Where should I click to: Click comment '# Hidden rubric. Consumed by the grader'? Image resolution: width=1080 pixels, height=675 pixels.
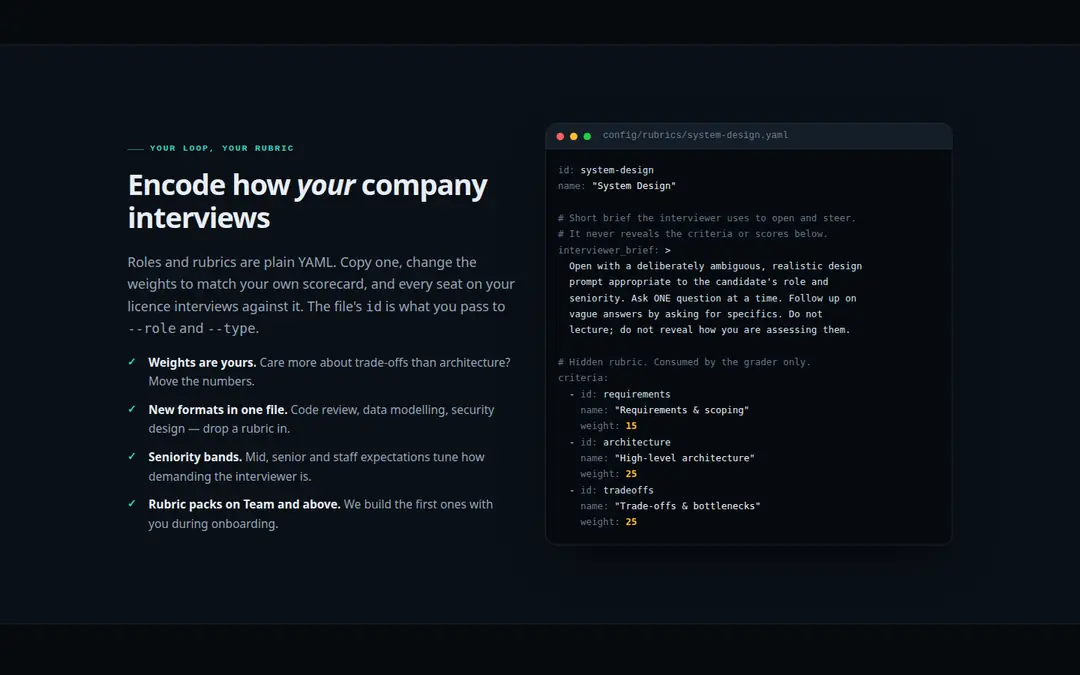(684, 362)
